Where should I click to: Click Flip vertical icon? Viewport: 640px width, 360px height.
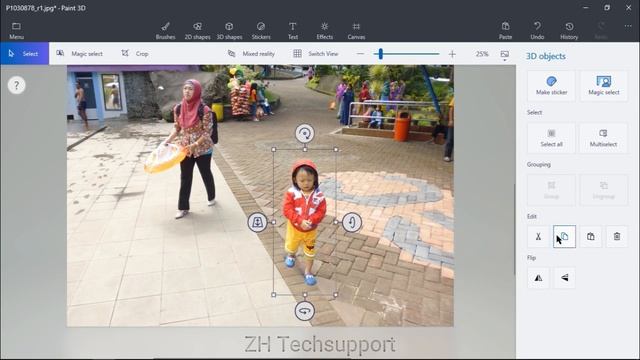(x=564, y=278)
